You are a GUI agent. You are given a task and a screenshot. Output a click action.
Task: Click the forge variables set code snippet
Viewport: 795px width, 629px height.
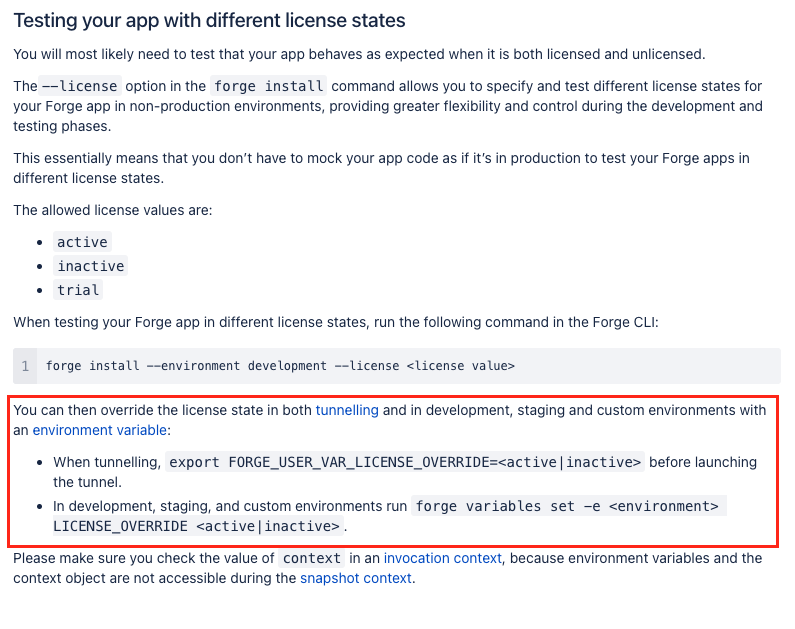click(x=567, y=506)
